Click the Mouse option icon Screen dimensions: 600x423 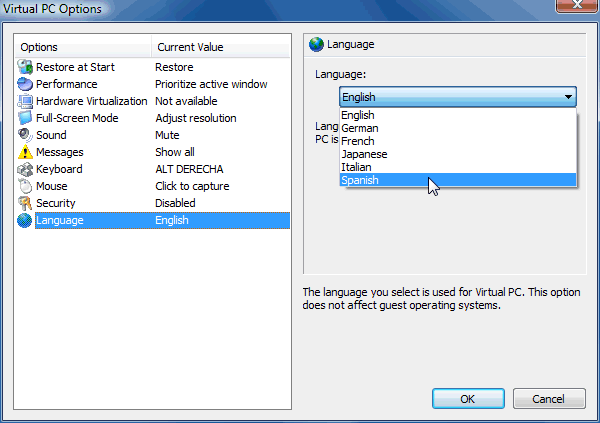(25, 186)
